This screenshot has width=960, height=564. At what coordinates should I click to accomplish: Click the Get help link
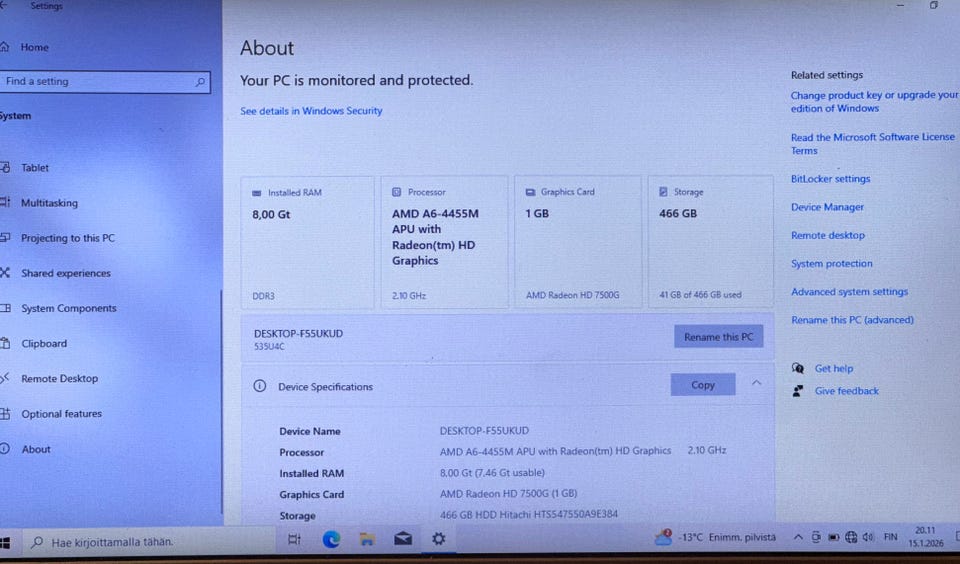[833, 369]
